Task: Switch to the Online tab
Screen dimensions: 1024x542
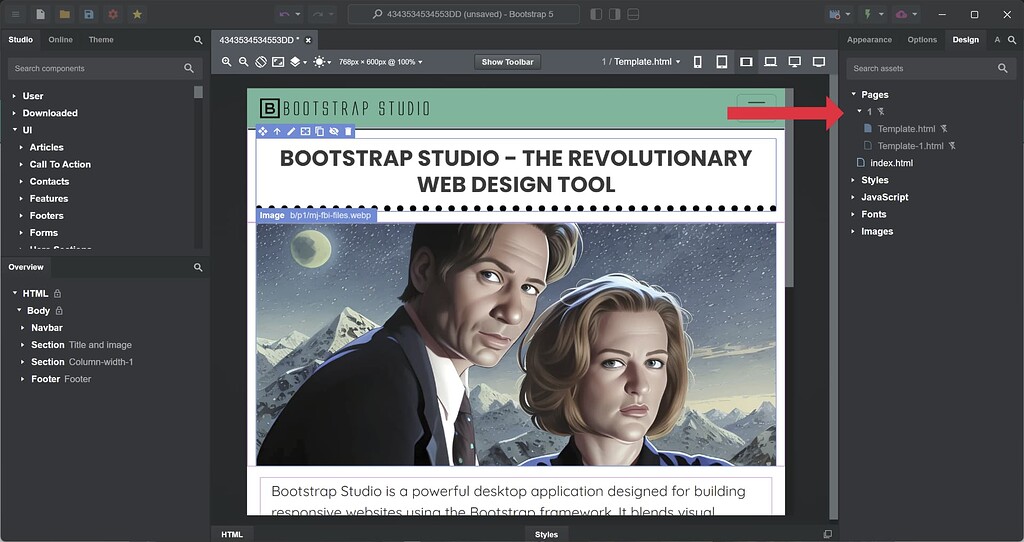Action: click(x=60, y=40)
